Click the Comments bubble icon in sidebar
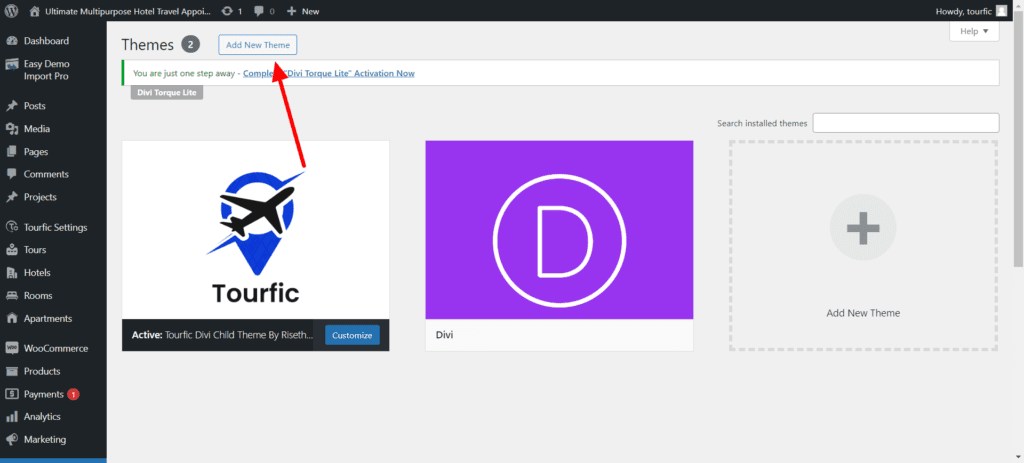Image resolution: width=1024 pixels, height=463 pixels. 11,174
